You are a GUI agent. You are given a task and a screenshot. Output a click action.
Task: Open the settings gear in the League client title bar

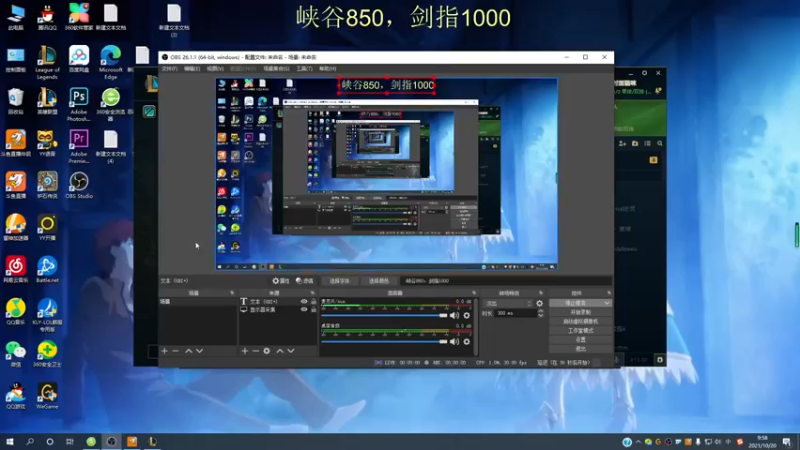click(644, 73)
